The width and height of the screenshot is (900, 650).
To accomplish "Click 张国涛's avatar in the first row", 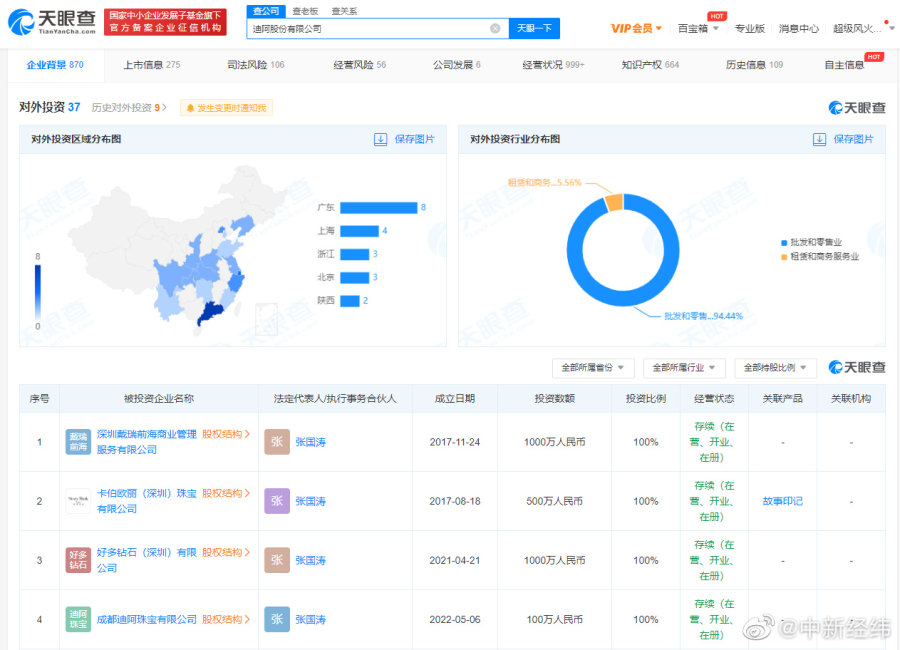I will click(x=277, y=442).
